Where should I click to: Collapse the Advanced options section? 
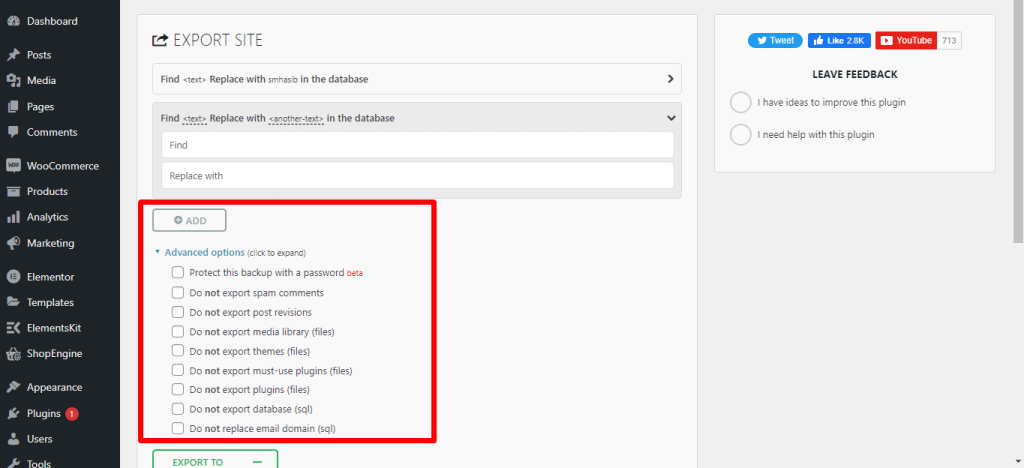(198, 253)
